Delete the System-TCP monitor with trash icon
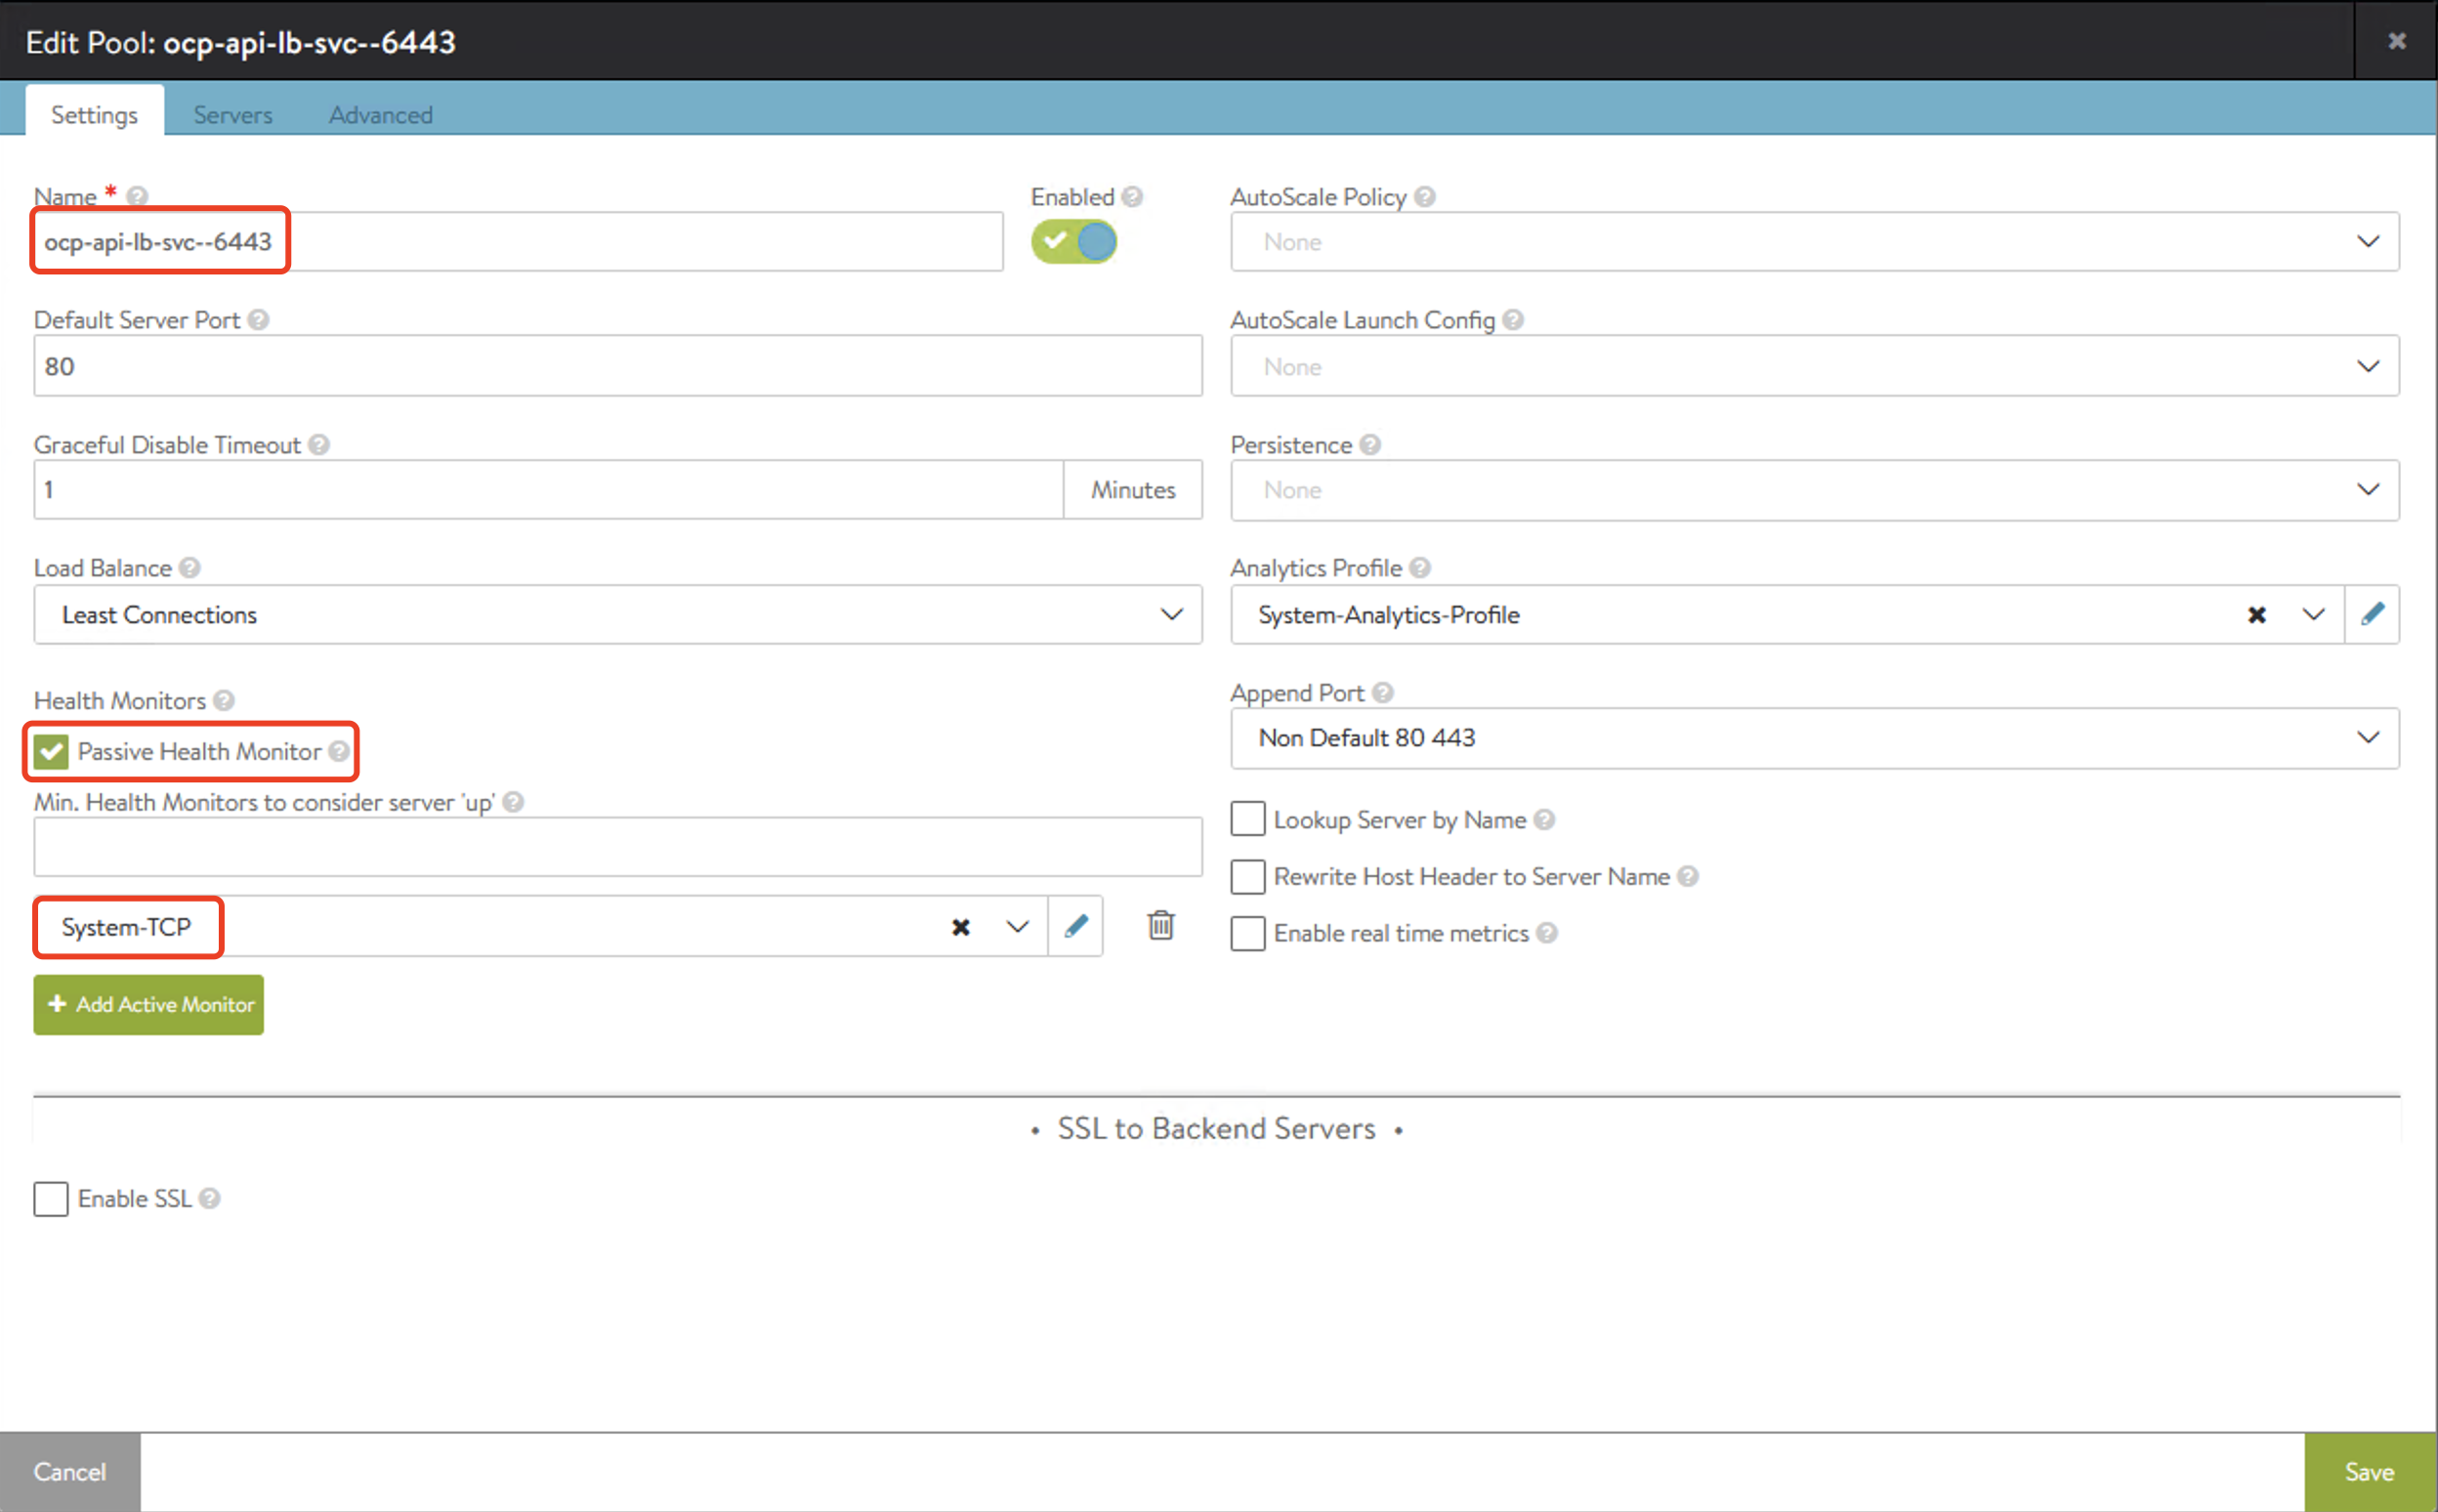Image resolution: width=2438 pixels, height=1512 pixels. [1160, 925]
